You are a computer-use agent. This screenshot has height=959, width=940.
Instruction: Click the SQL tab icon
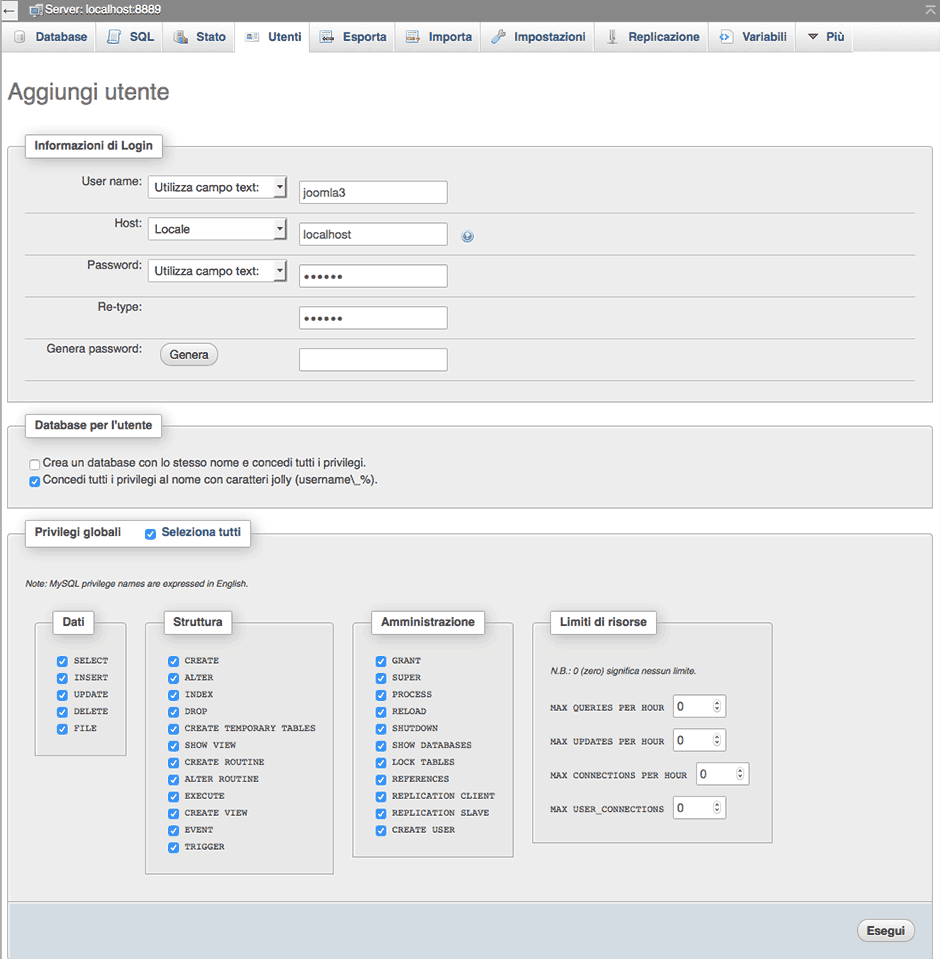[x=114, y=37]
